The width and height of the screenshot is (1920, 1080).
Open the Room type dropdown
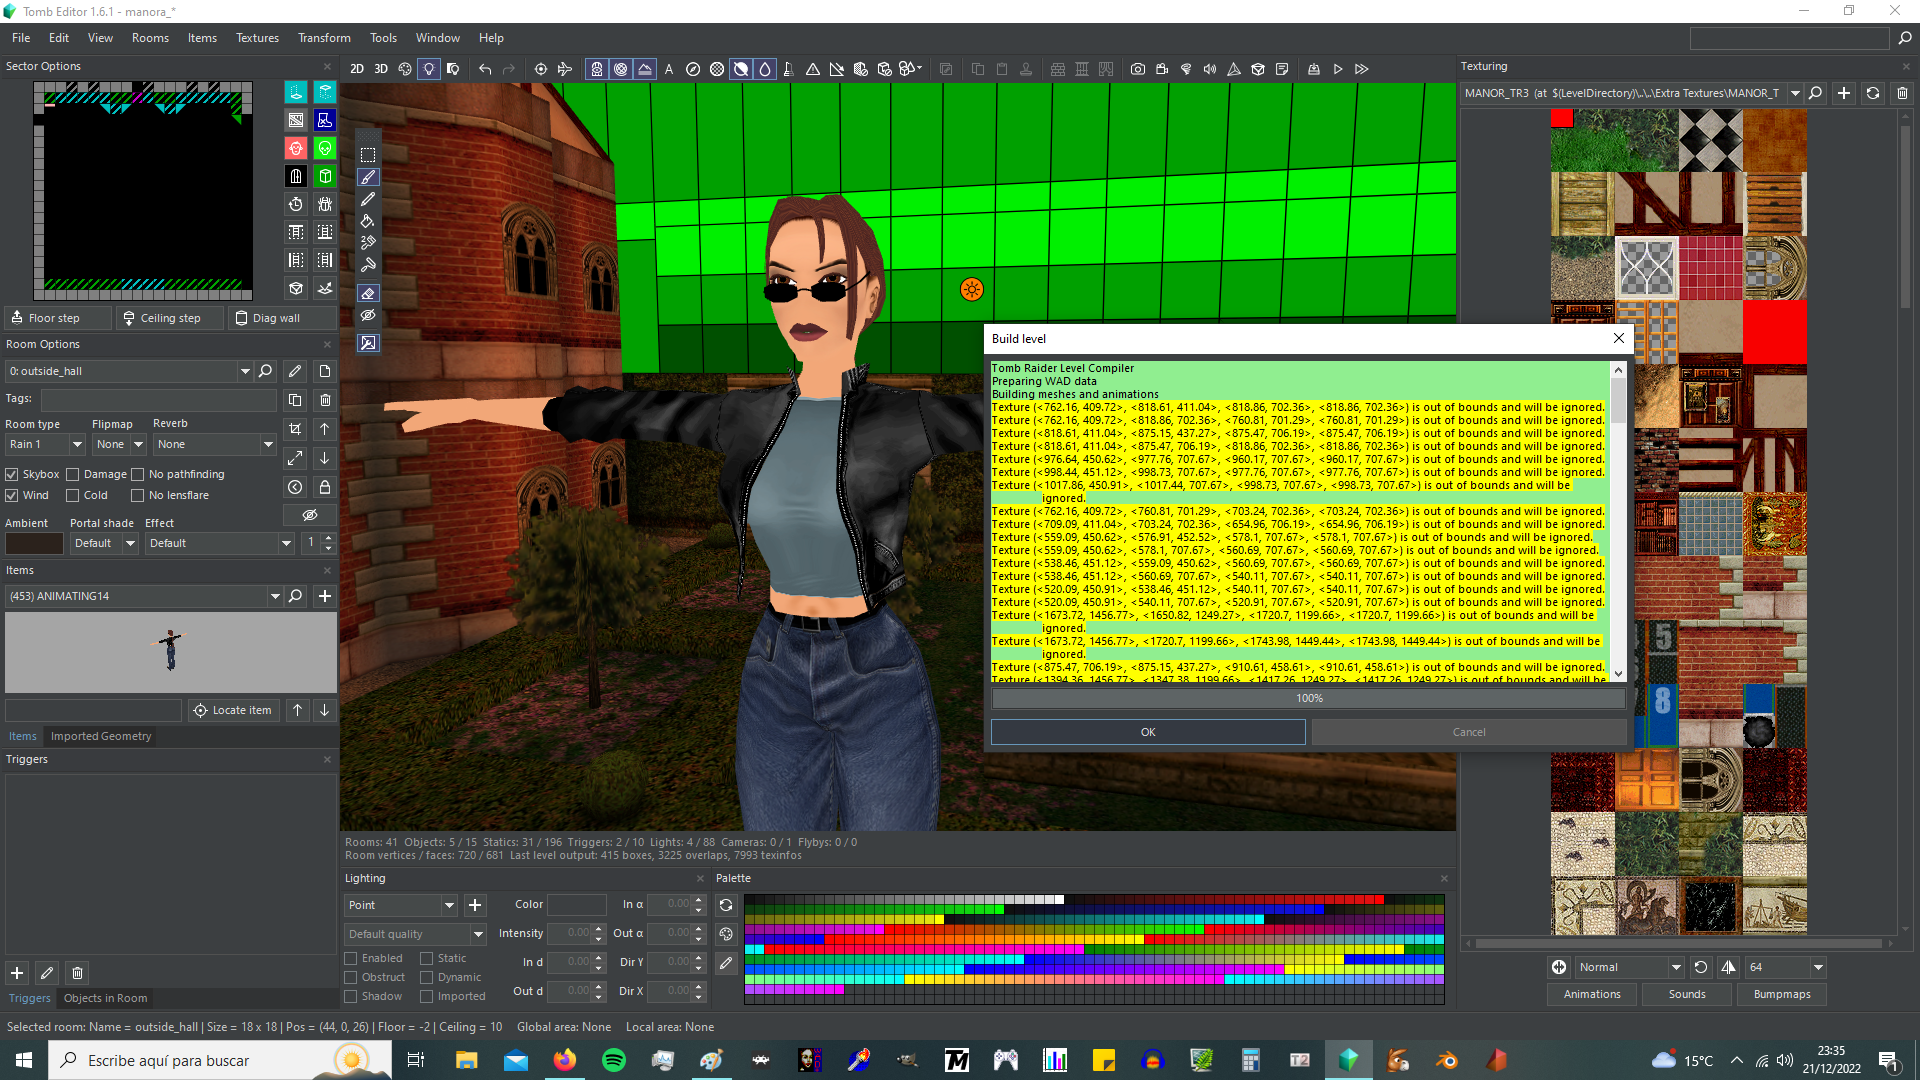(x=77, y=444)
